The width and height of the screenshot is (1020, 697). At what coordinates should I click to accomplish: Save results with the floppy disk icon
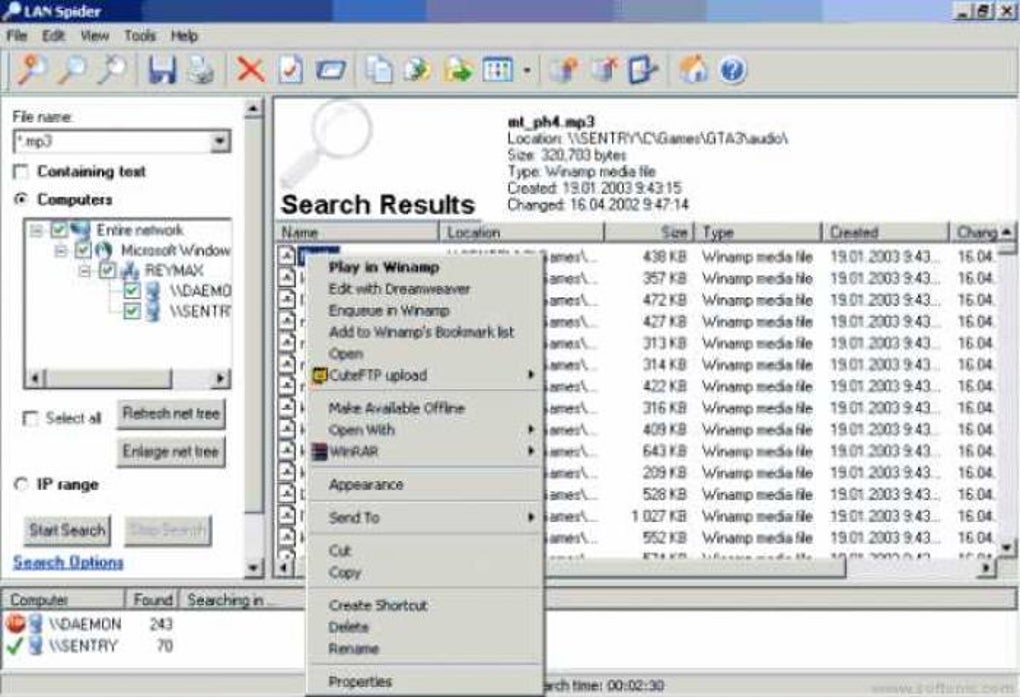162,70
